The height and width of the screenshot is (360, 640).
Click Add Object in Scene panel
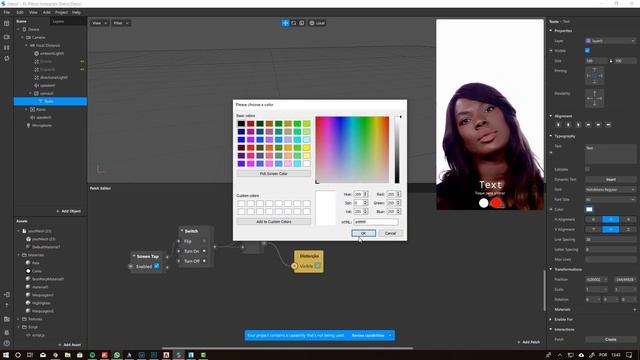click(69, 211)
